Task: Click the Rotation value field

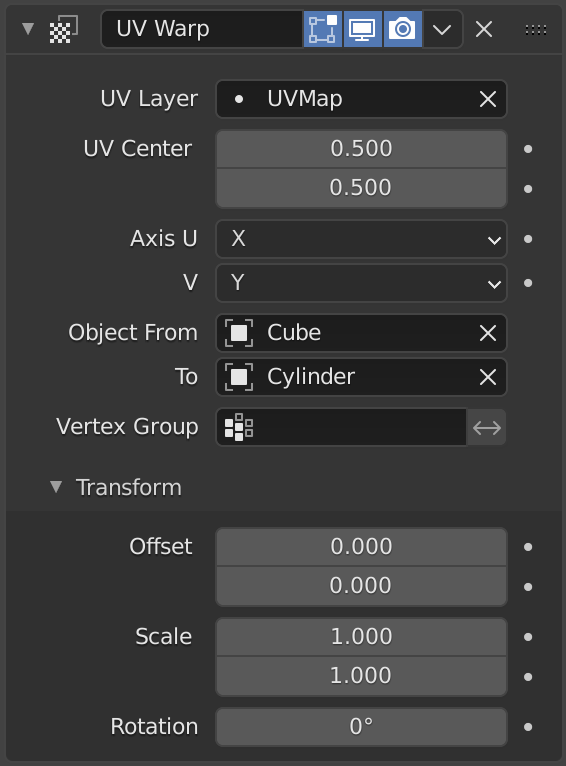Action: [x=361, y=726]
